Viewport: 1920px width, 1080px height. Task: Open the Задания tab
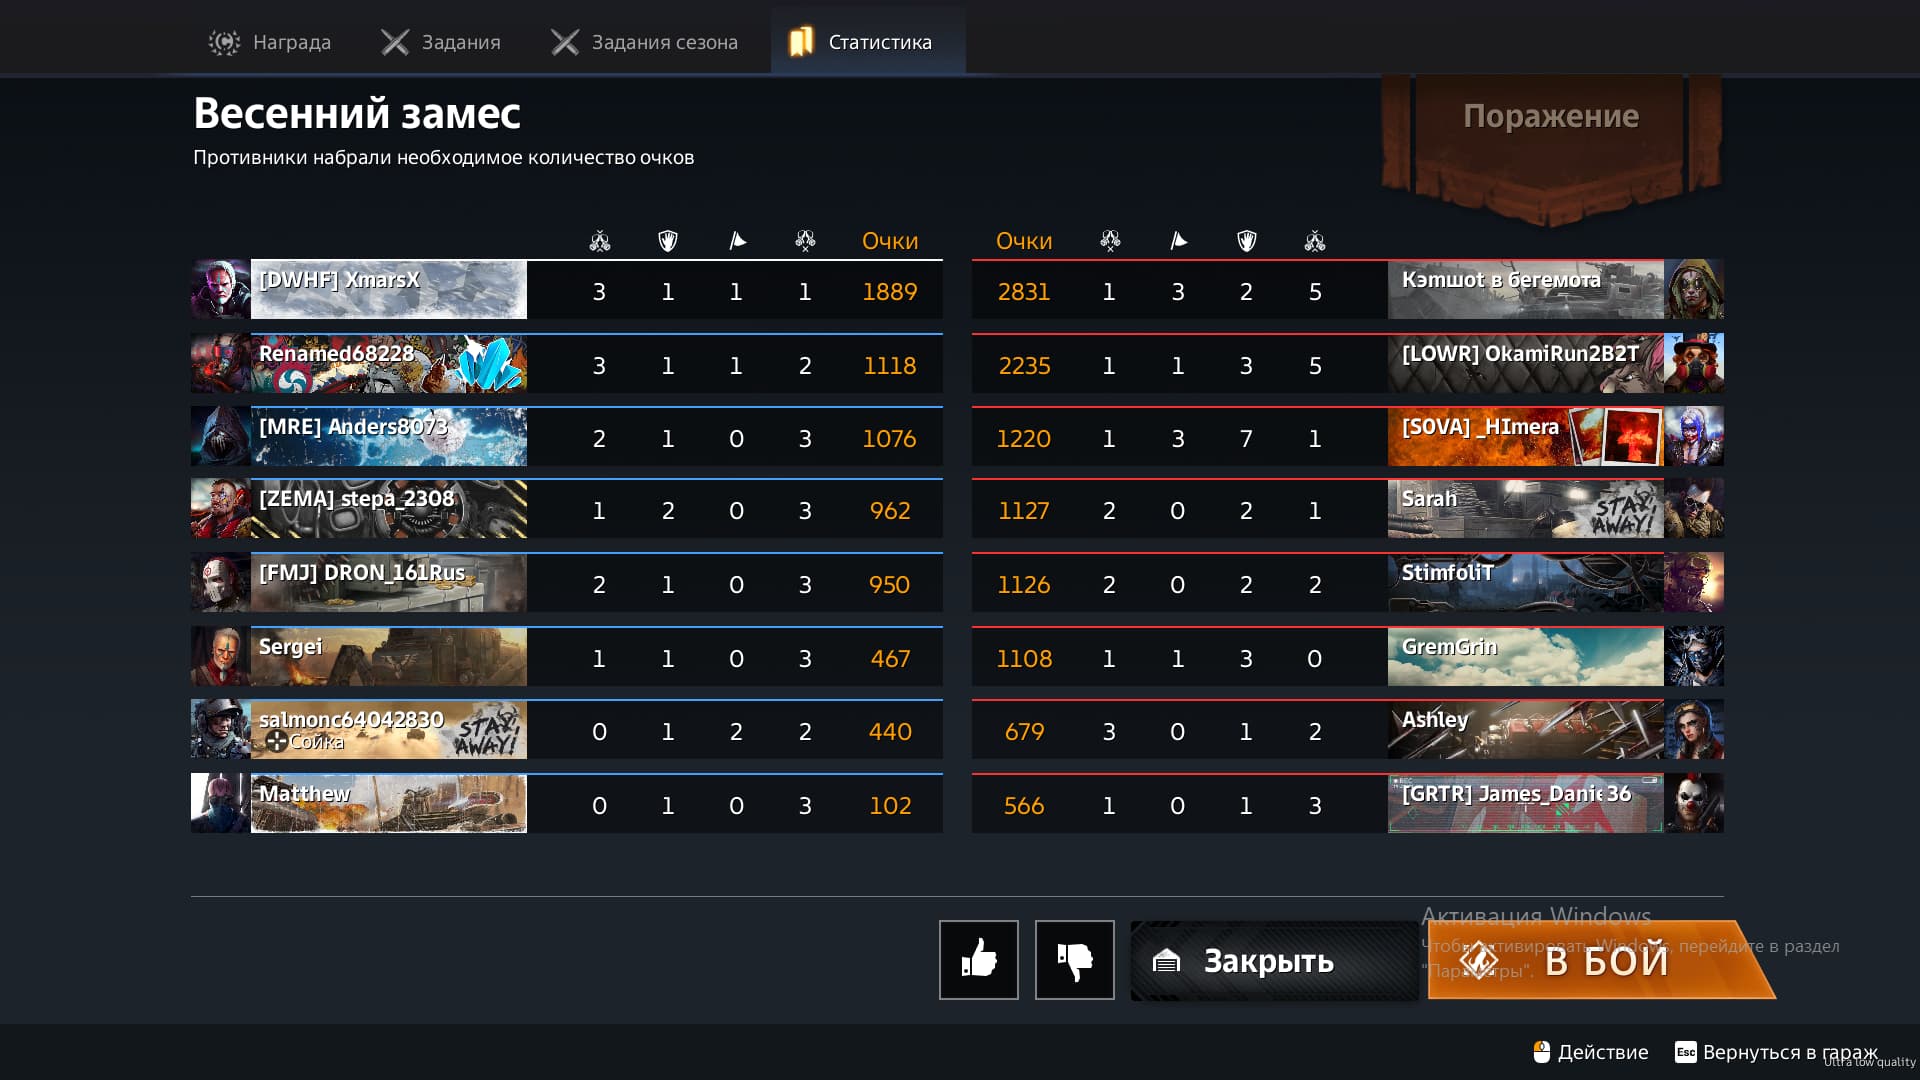[x=440, y=42]
